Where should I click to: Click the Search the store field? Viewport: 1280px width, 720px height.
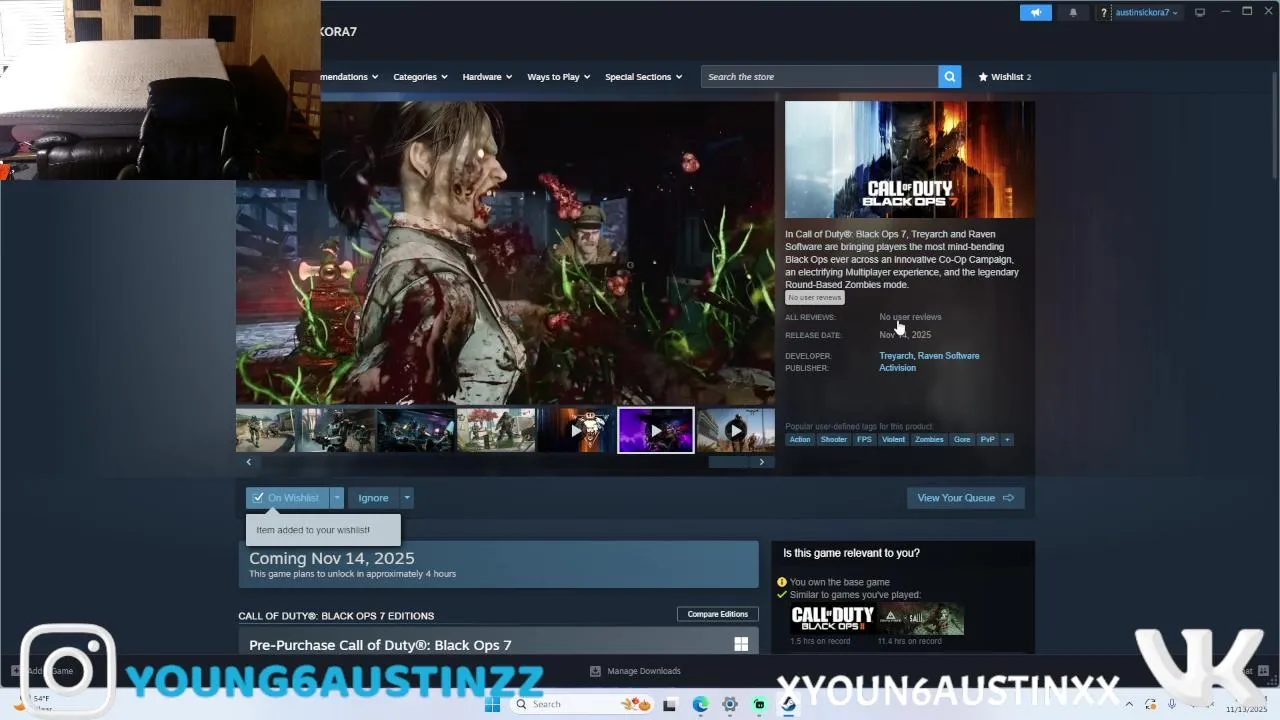tap(819, 77)
